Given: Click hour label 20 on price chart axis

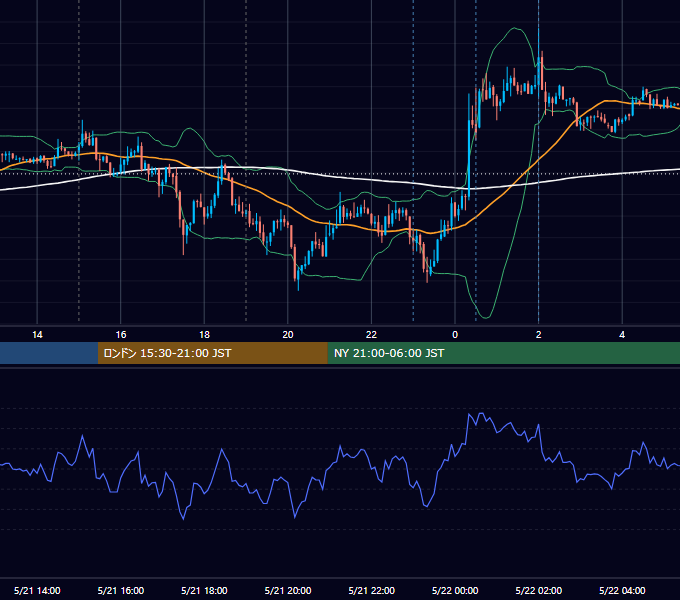Looking at the screenshot, I should tap(288, 335).
